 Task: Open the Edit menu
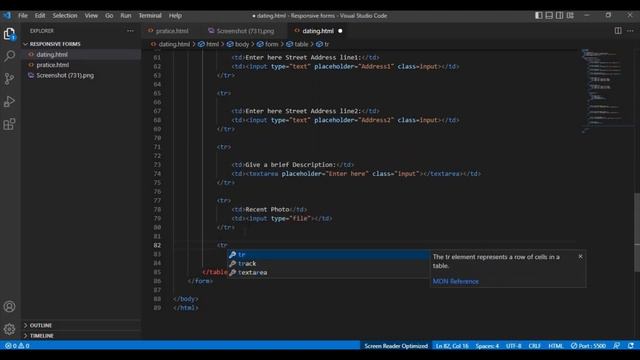[x=40, y=16]
